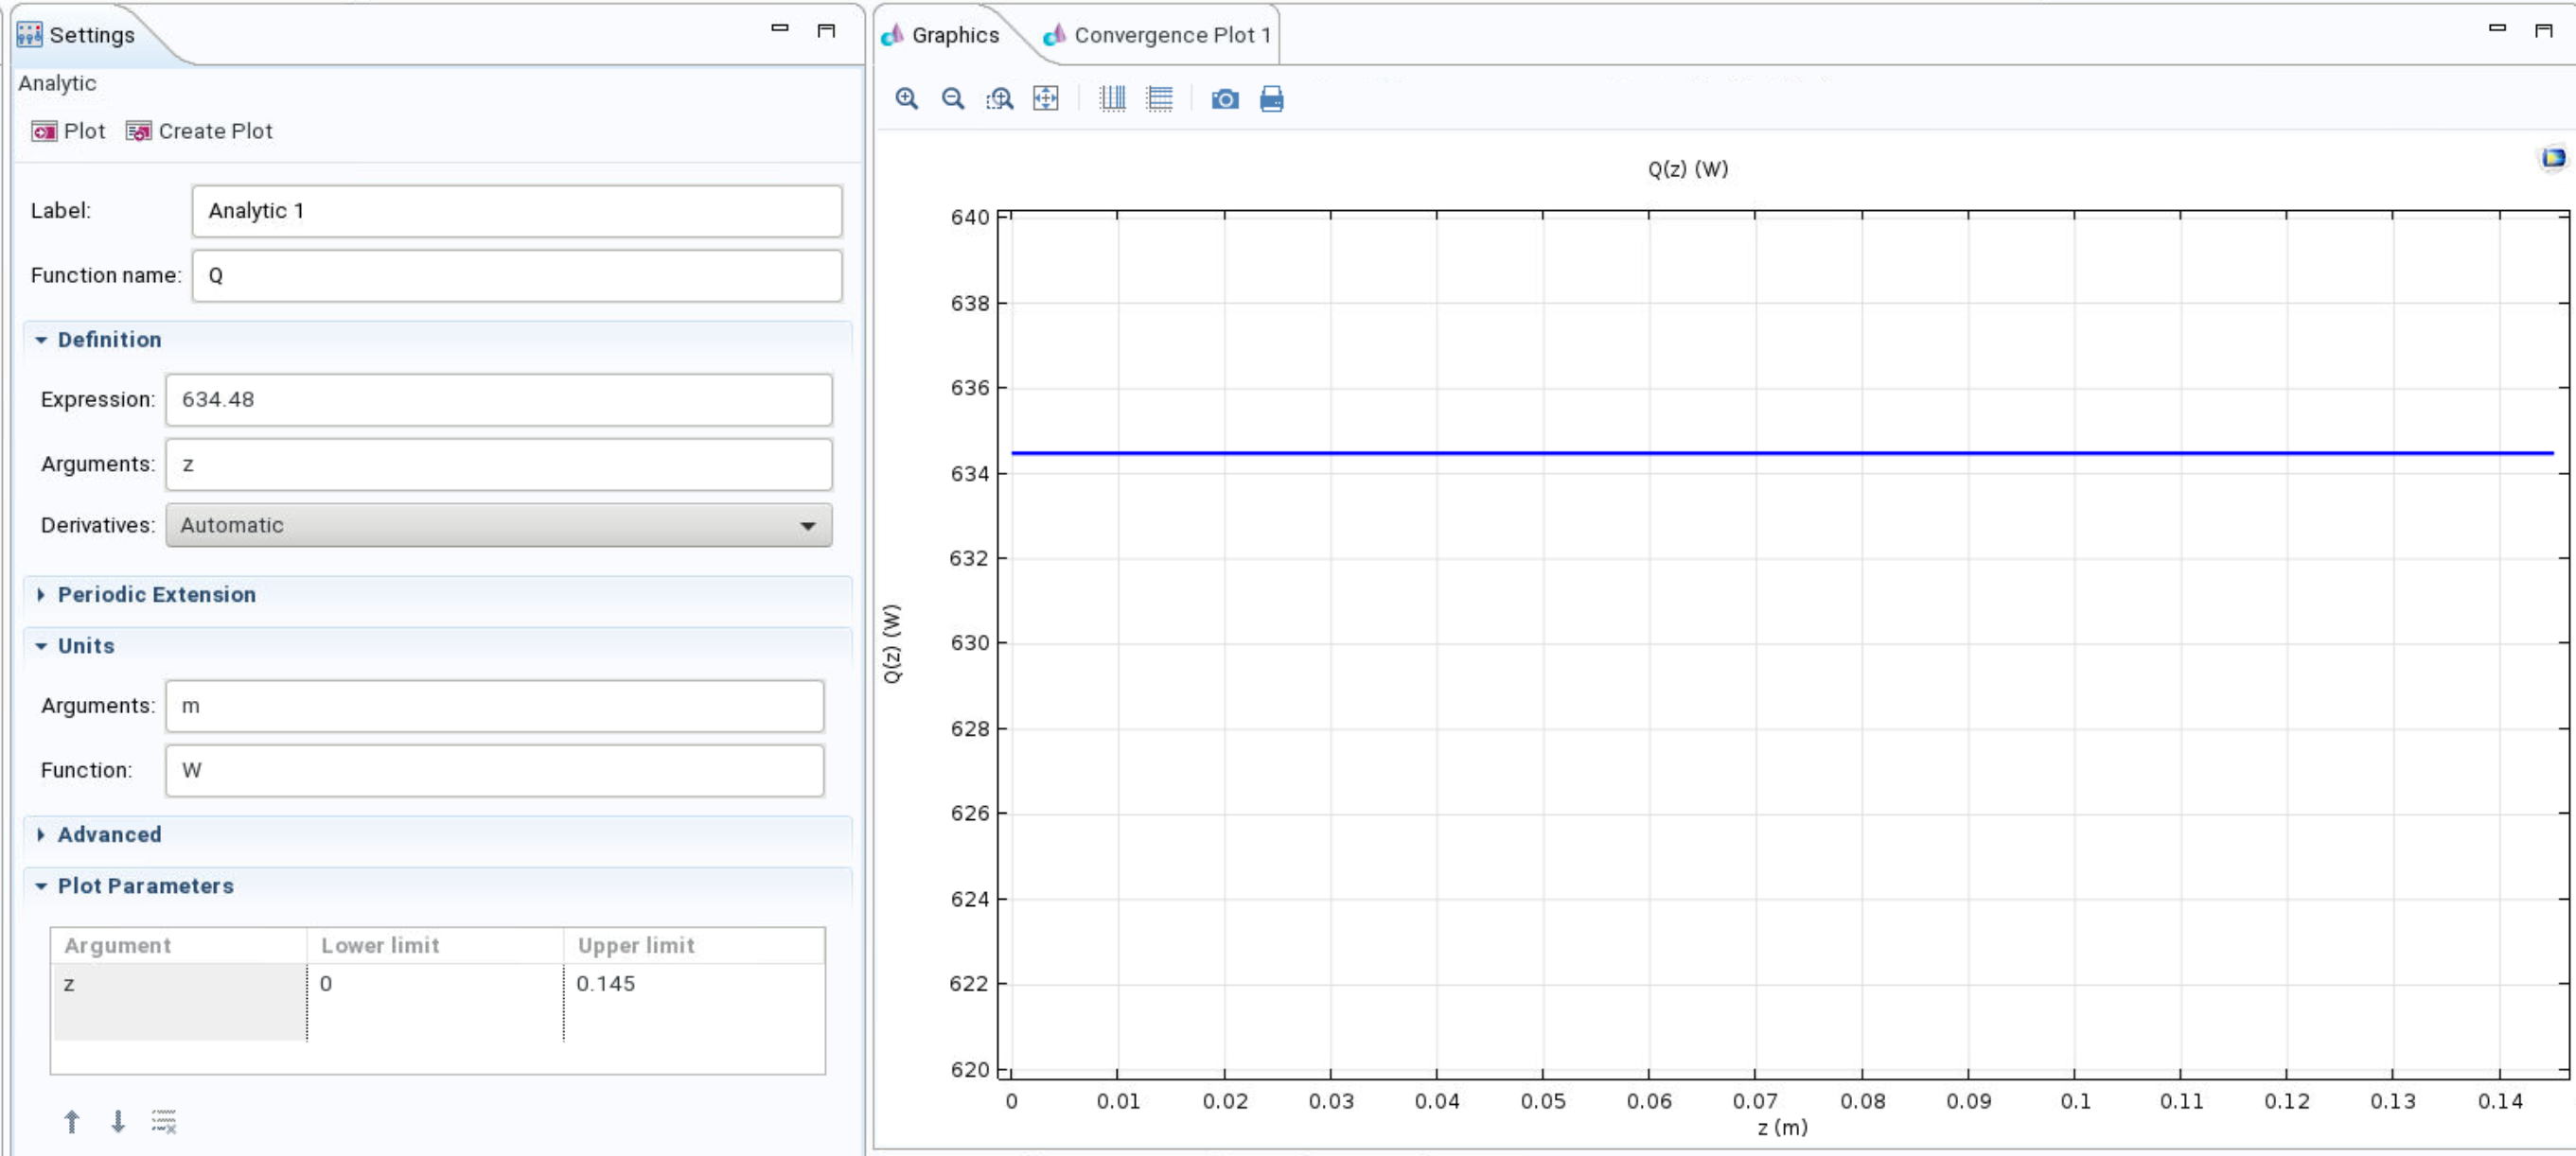Click the Plot button

tap(68, 131)
